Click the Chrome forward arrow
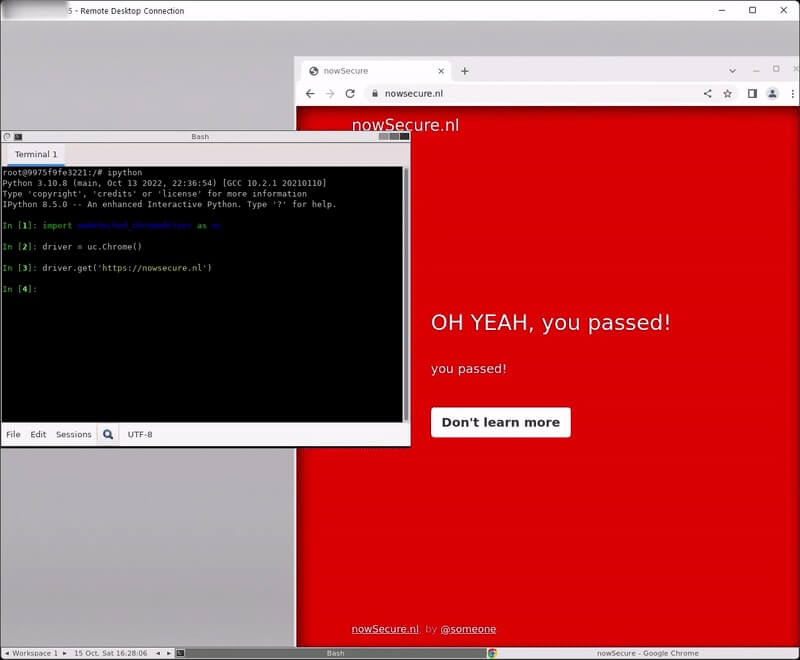 (x=330, y=93)
